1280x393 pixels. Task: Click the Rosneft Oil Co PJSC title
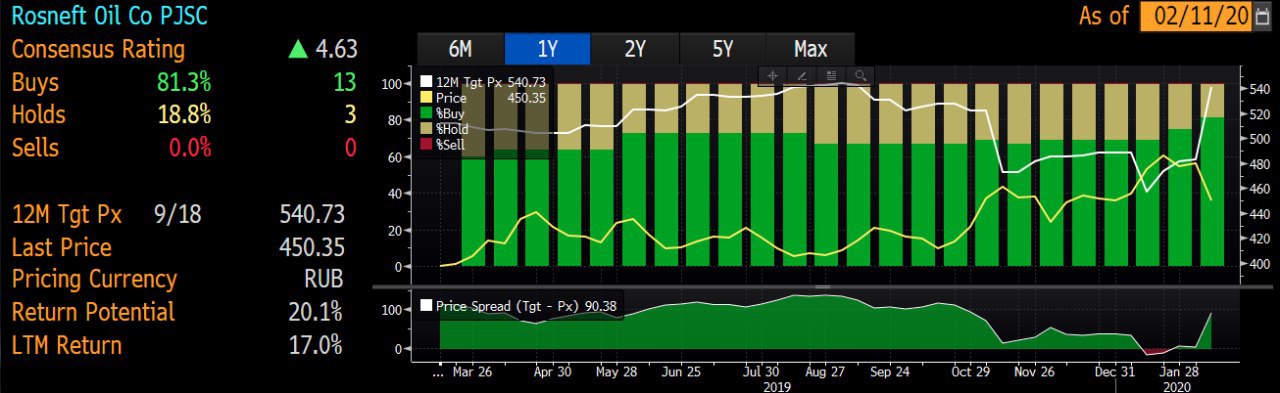point(111,17)
